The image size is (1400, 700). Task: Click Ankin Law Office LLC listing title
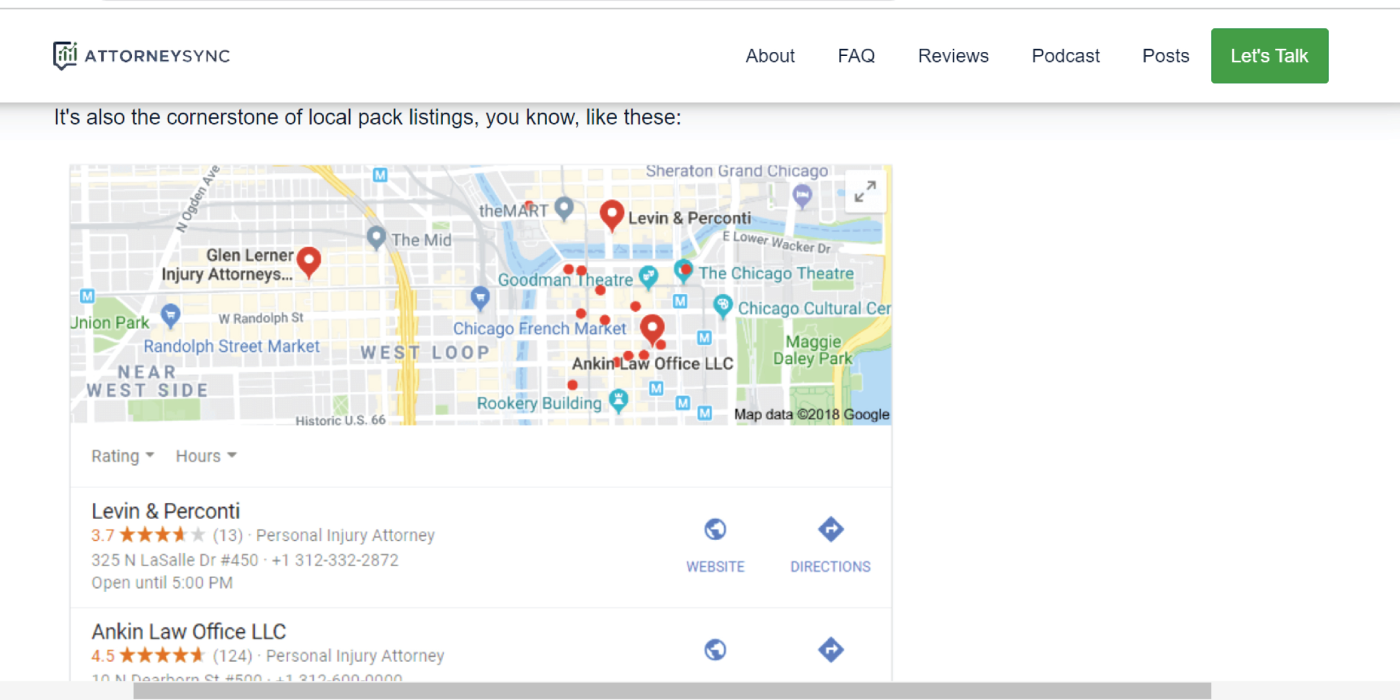(x=189, y=632)
